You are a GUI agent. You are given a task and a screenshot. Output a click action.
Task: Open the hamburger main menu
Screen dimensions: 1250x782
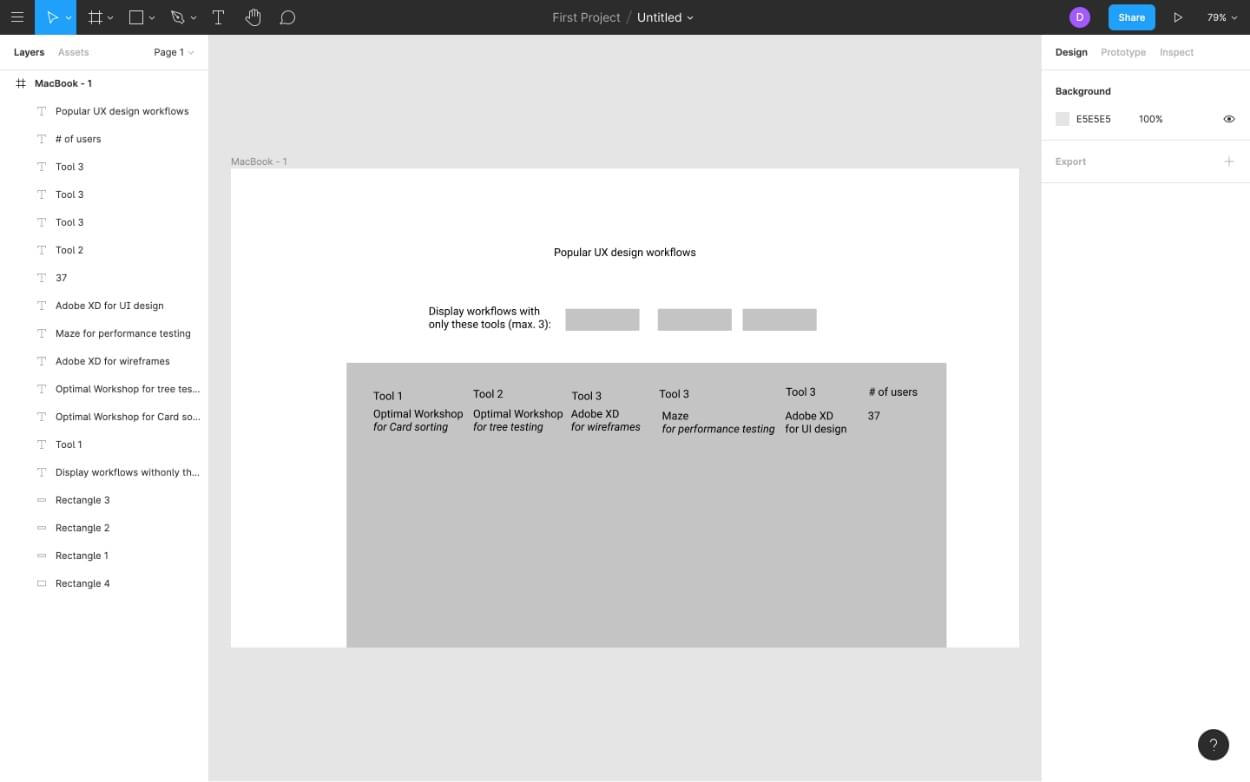(x=17, y=17)
